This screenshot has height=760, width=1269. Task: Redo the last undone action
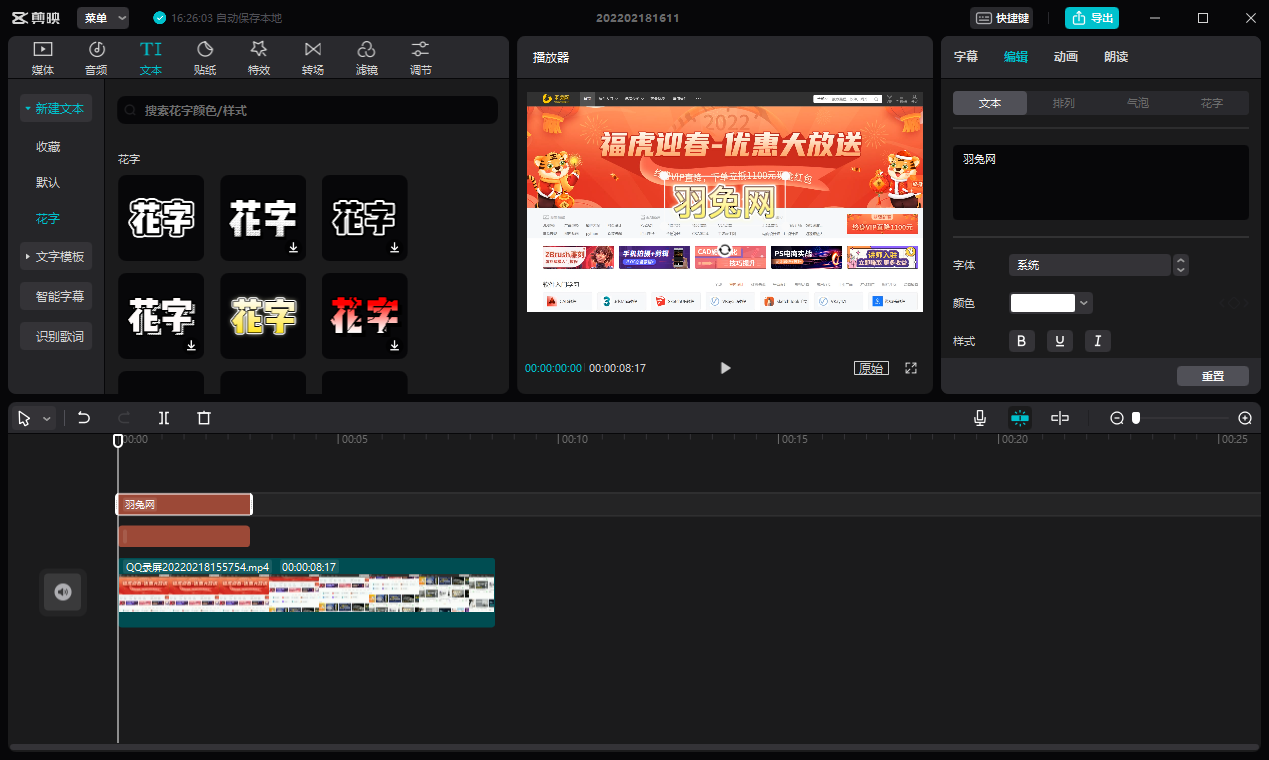click(x=124, y=418)
